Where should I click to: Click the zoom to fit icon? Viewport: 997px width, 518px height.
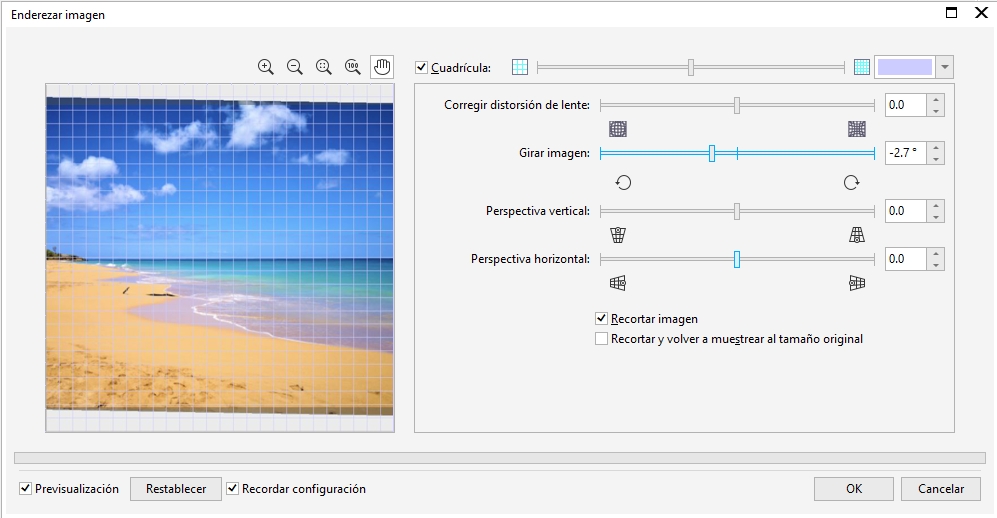pyautogui.click(x=323, y=67)
